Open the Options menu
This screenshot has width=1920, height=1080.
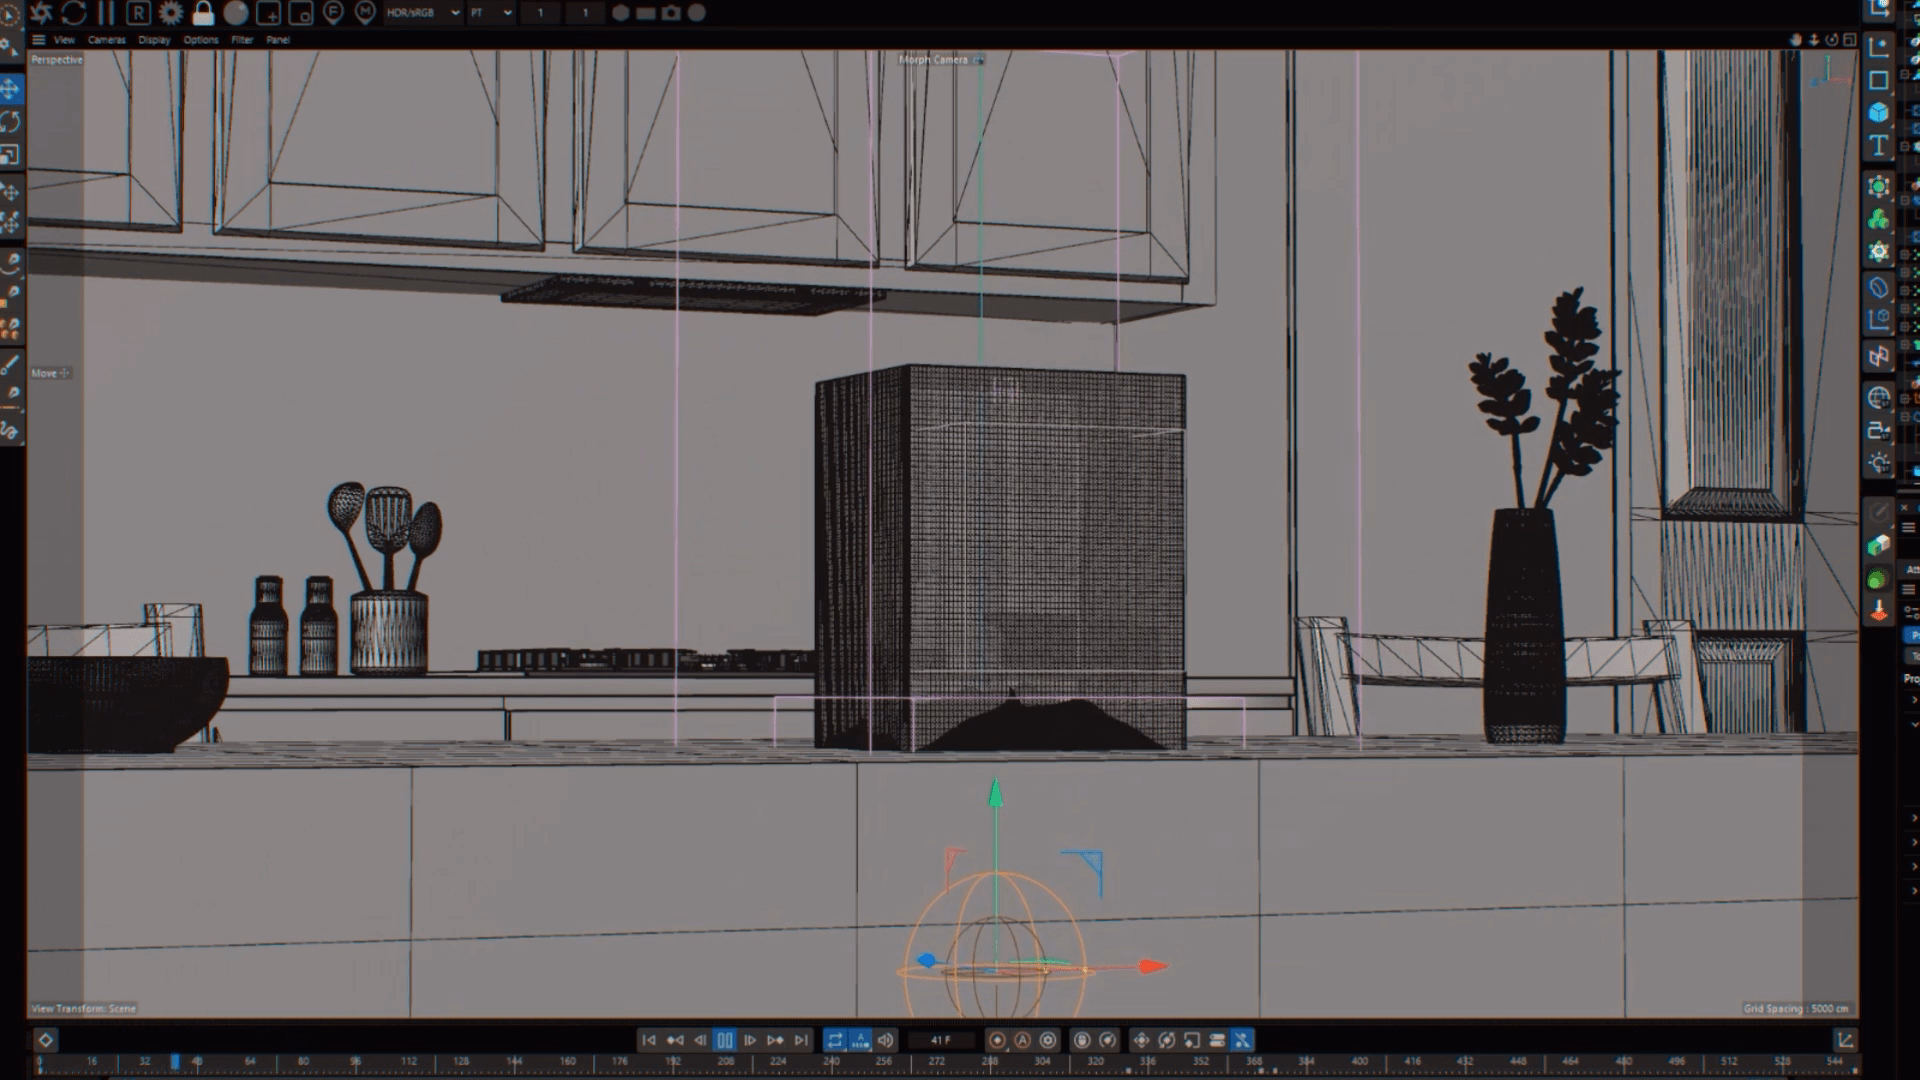tap(201, 40)
